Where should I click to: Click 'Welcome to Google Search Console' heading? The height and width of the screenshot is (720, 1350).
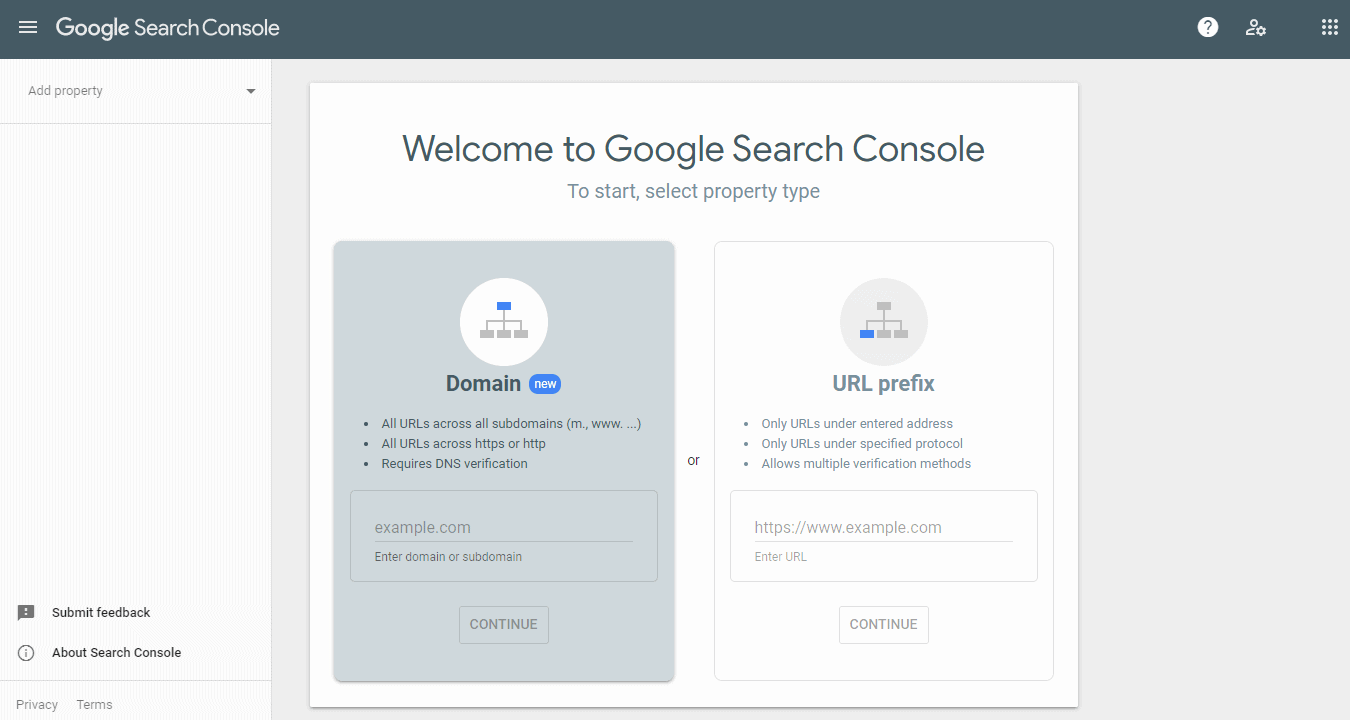pos(694,149)
